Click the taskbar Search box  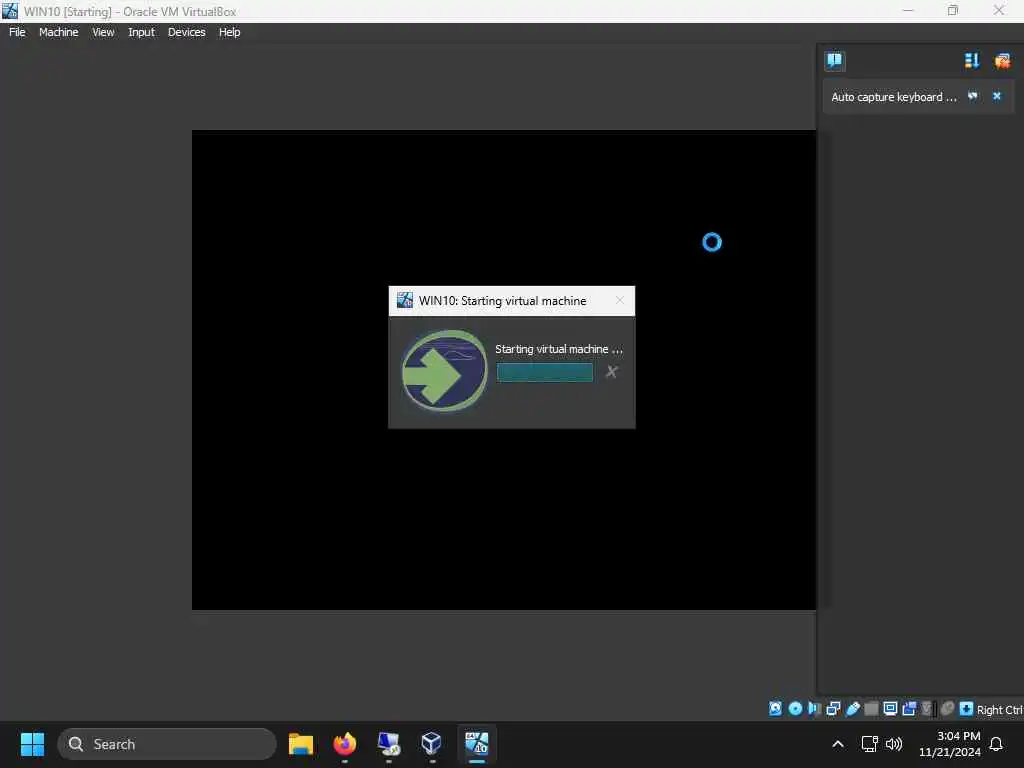point(167,744)
